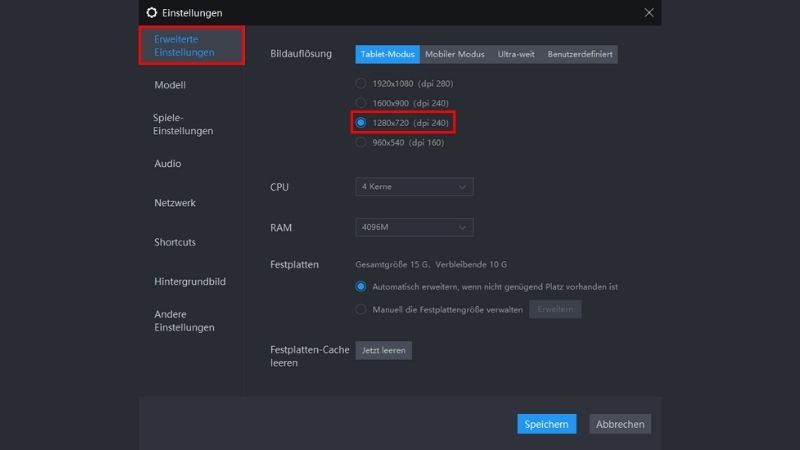Open Erweiterte Einstellungen section
800x450 pixels.
click(x=192, y=45)
